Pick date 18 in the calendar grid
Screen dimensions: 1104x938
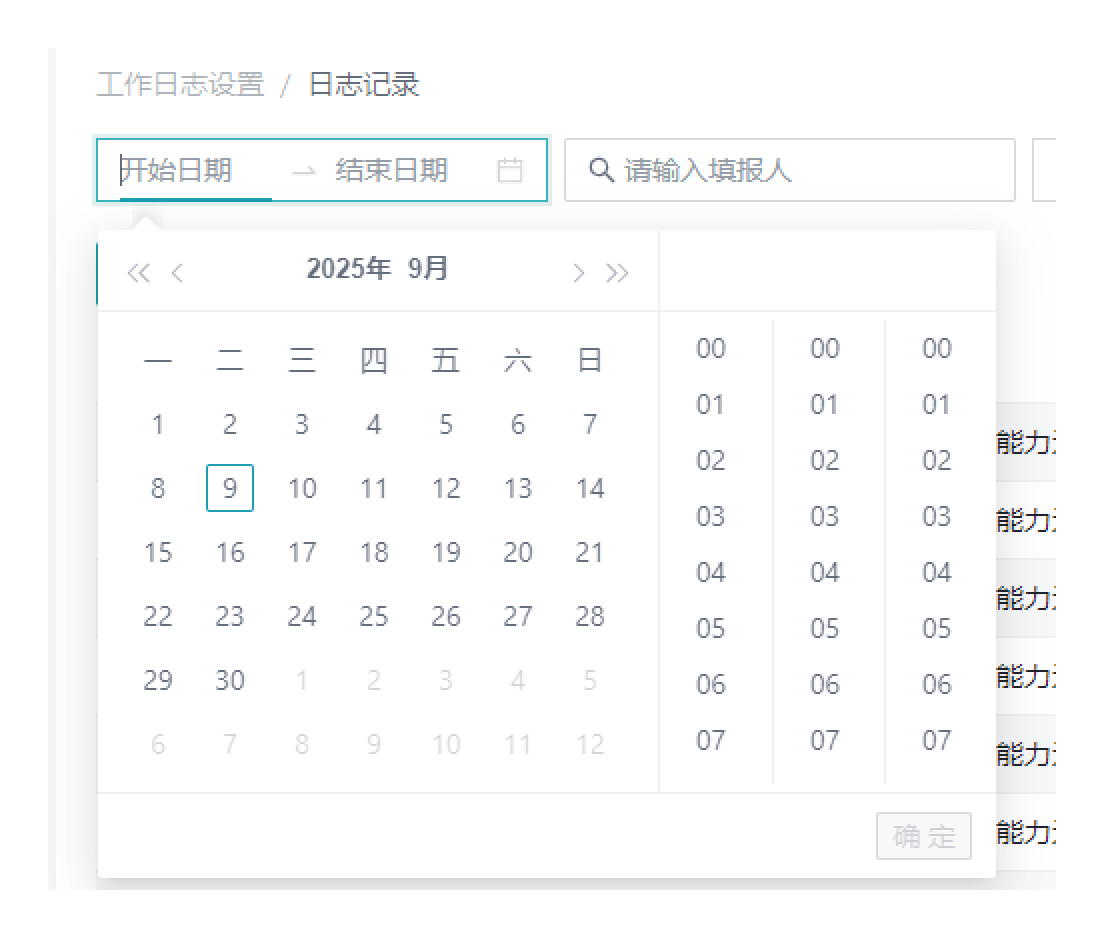pyautogui.click(x=374, y=552)
